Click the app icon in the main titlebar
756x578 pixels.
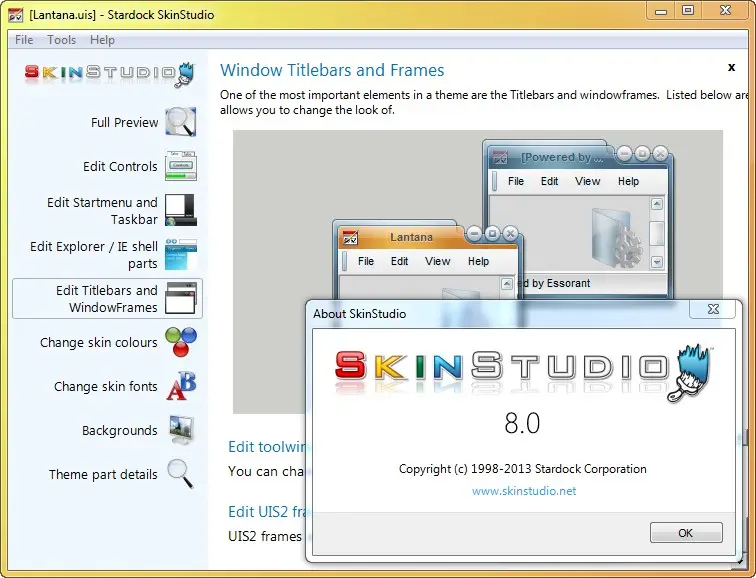pyautogui.click(x=15, y=14)
